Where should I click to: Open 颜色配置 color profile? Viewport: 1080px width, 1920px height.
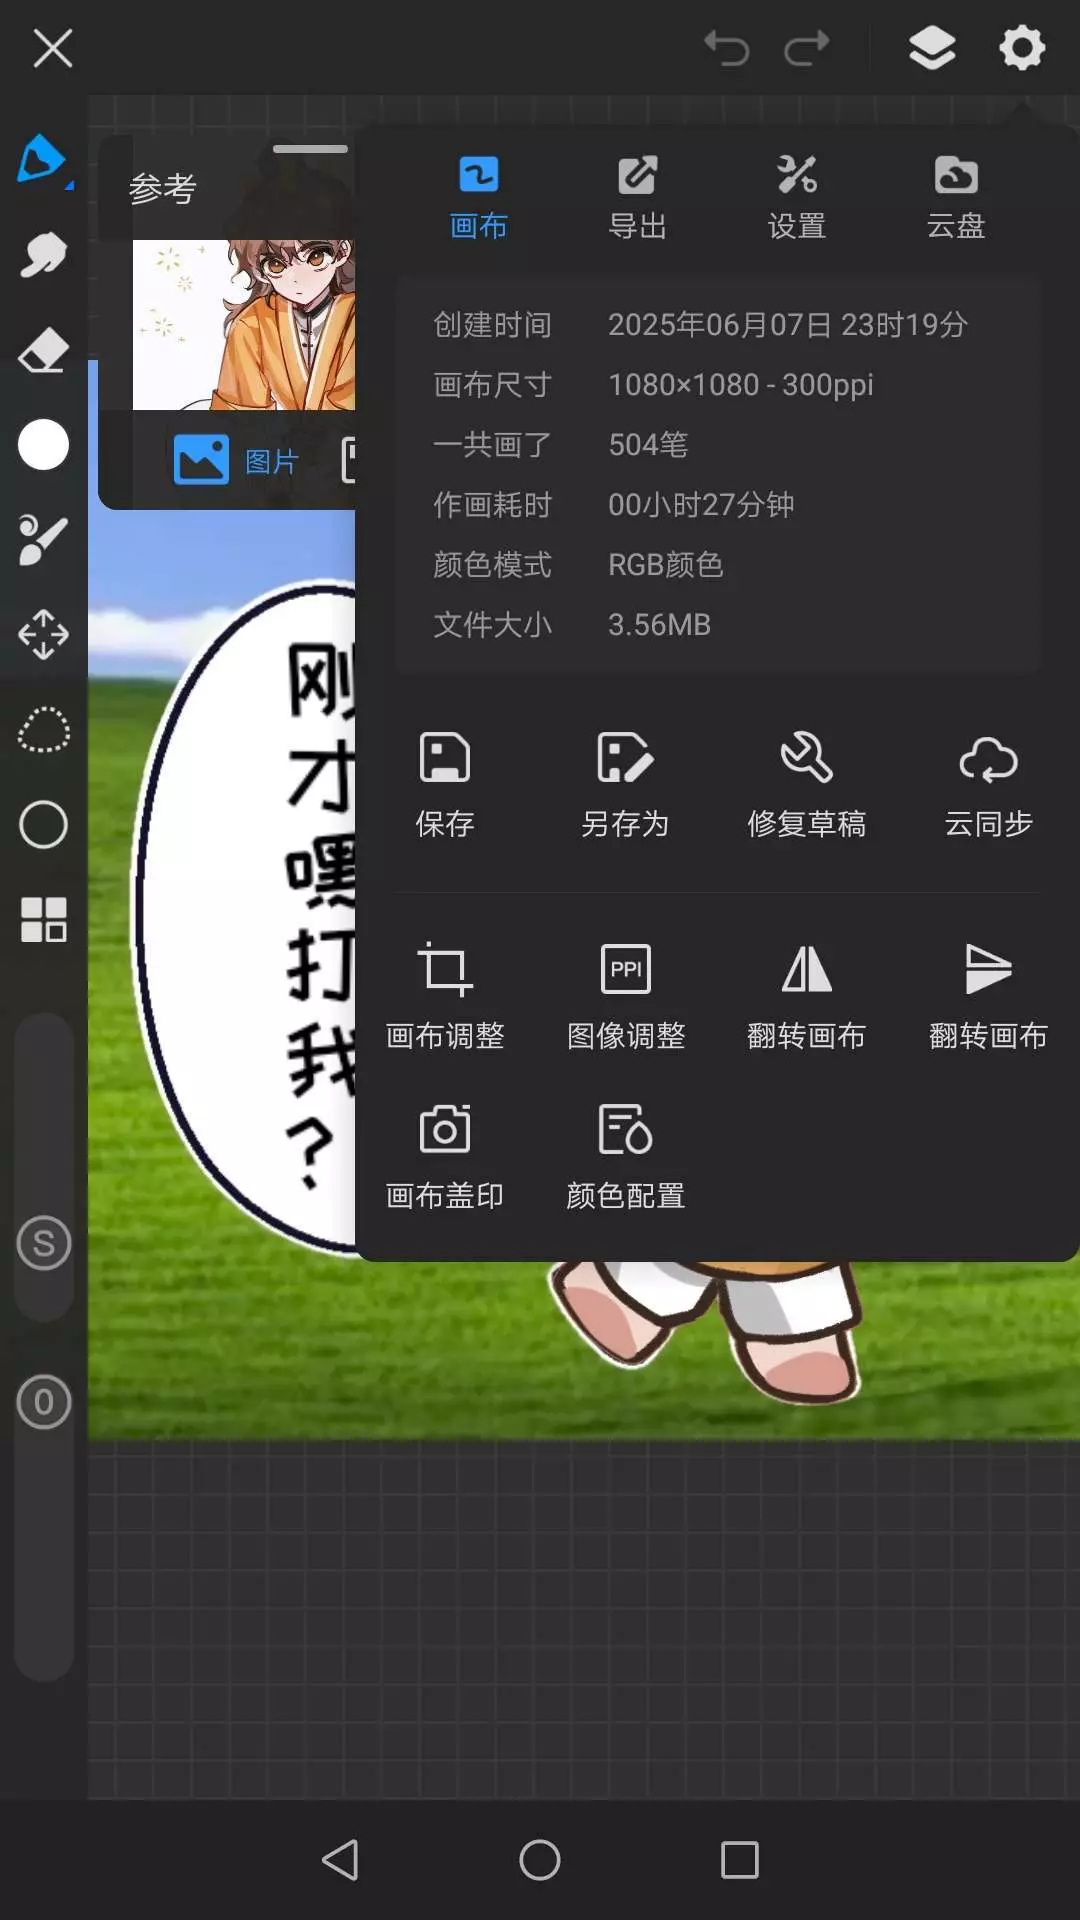point(625,1155)
